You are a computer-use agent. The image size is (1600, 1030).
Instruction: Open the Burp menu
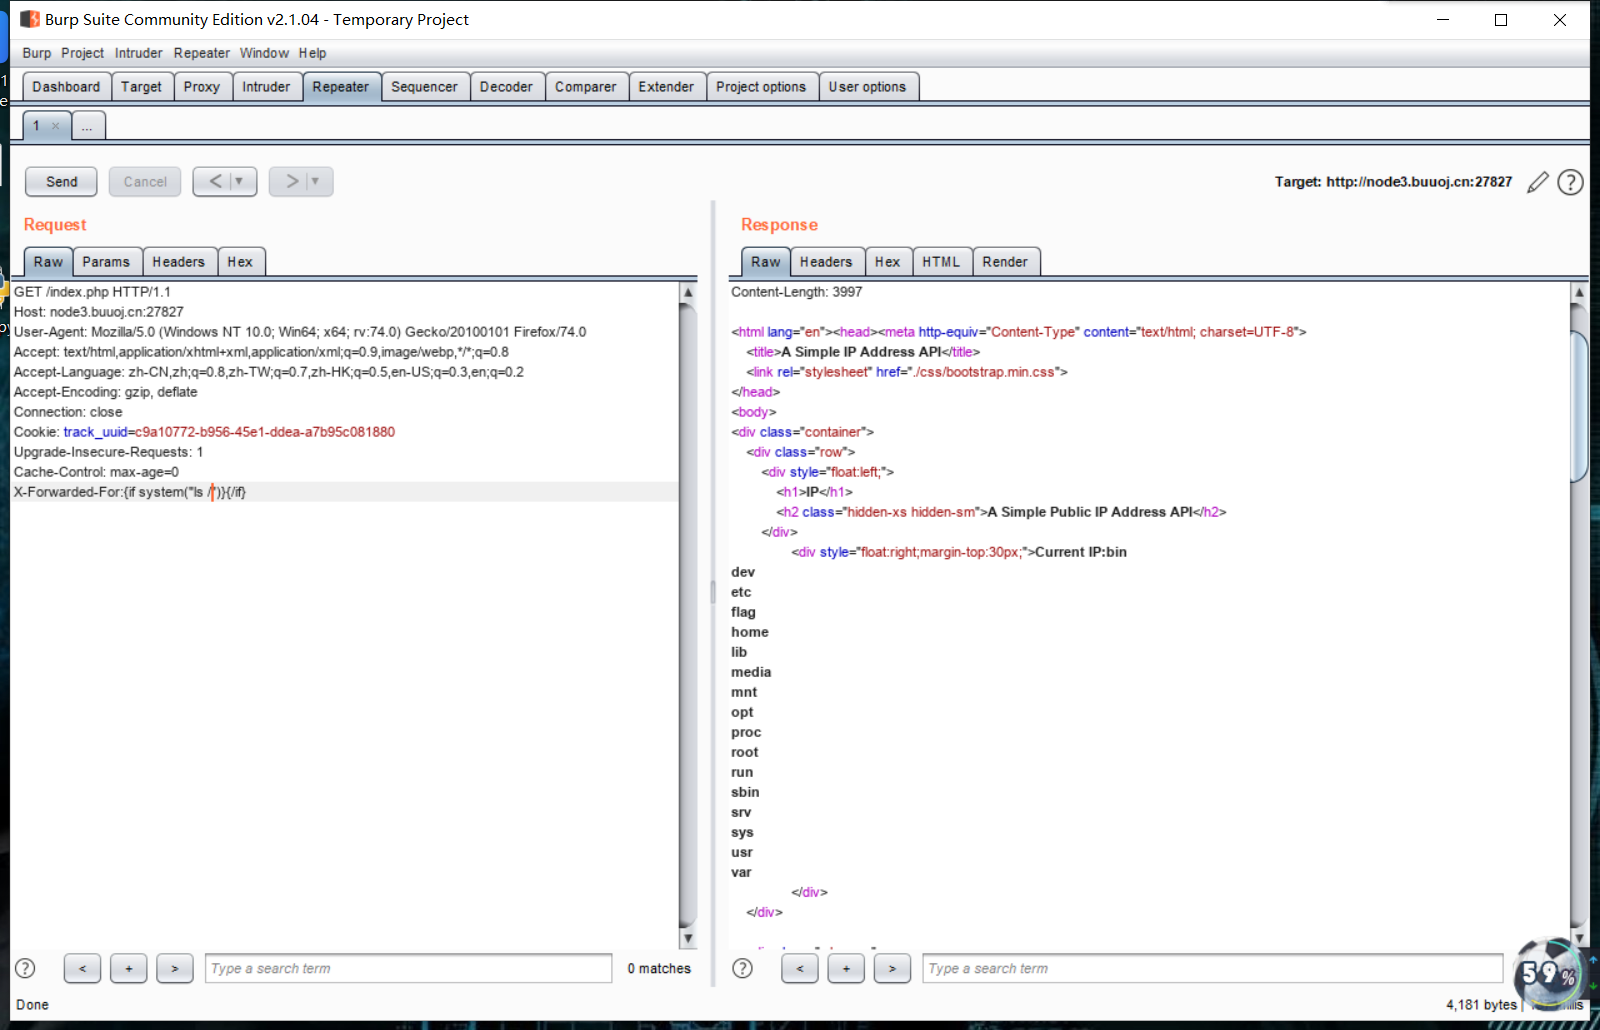(37, 53)
